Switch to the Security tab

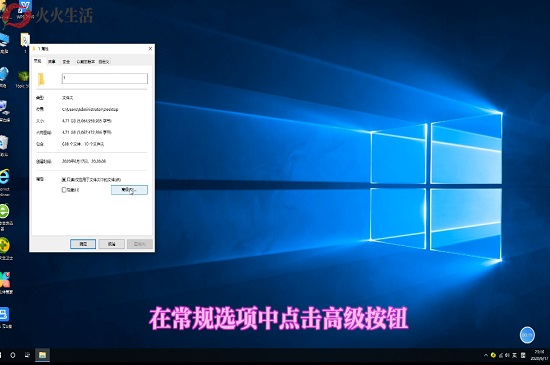(x=66, y=62)
